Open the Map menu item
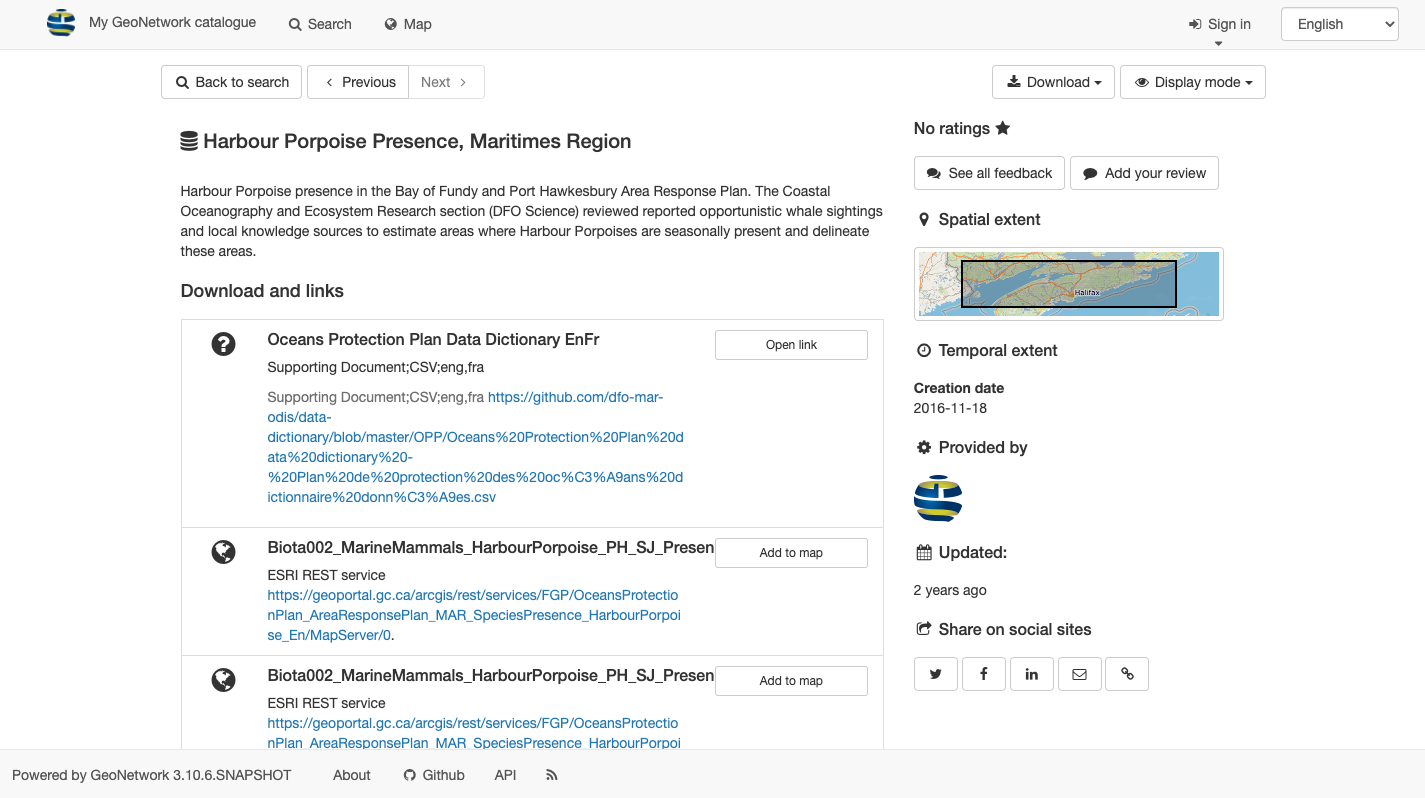 (x=408, y=24)
